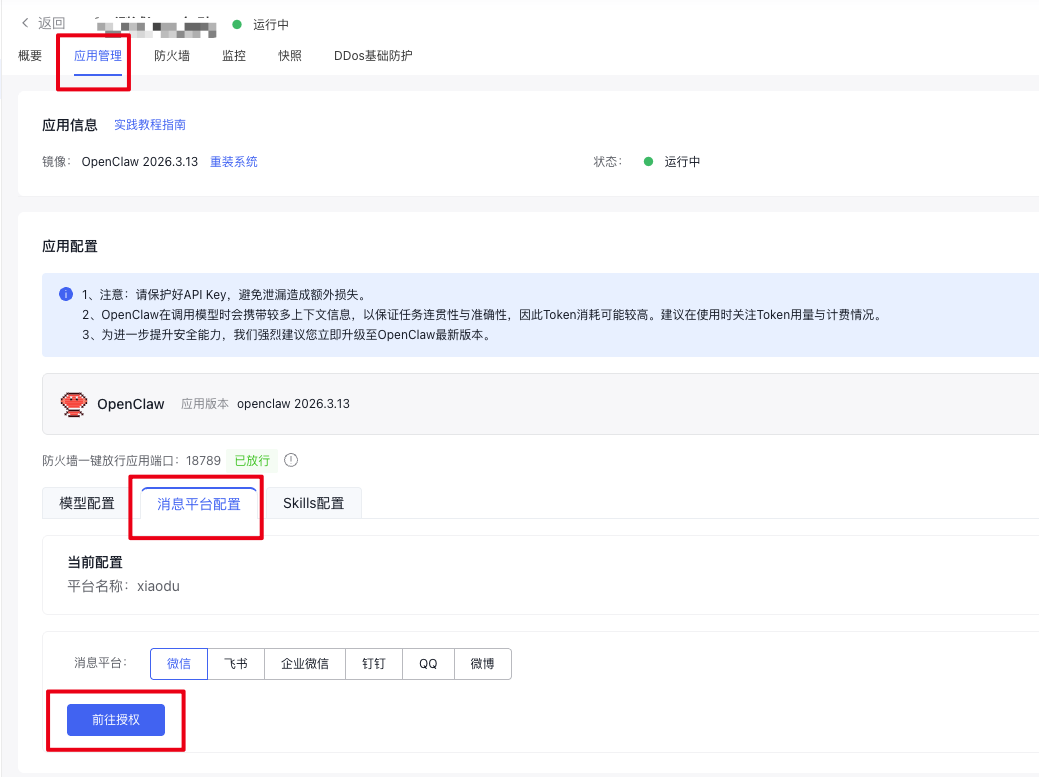Click the red OpenClaw logo icon
This screenshot has width=1039, height=777.
74,404
